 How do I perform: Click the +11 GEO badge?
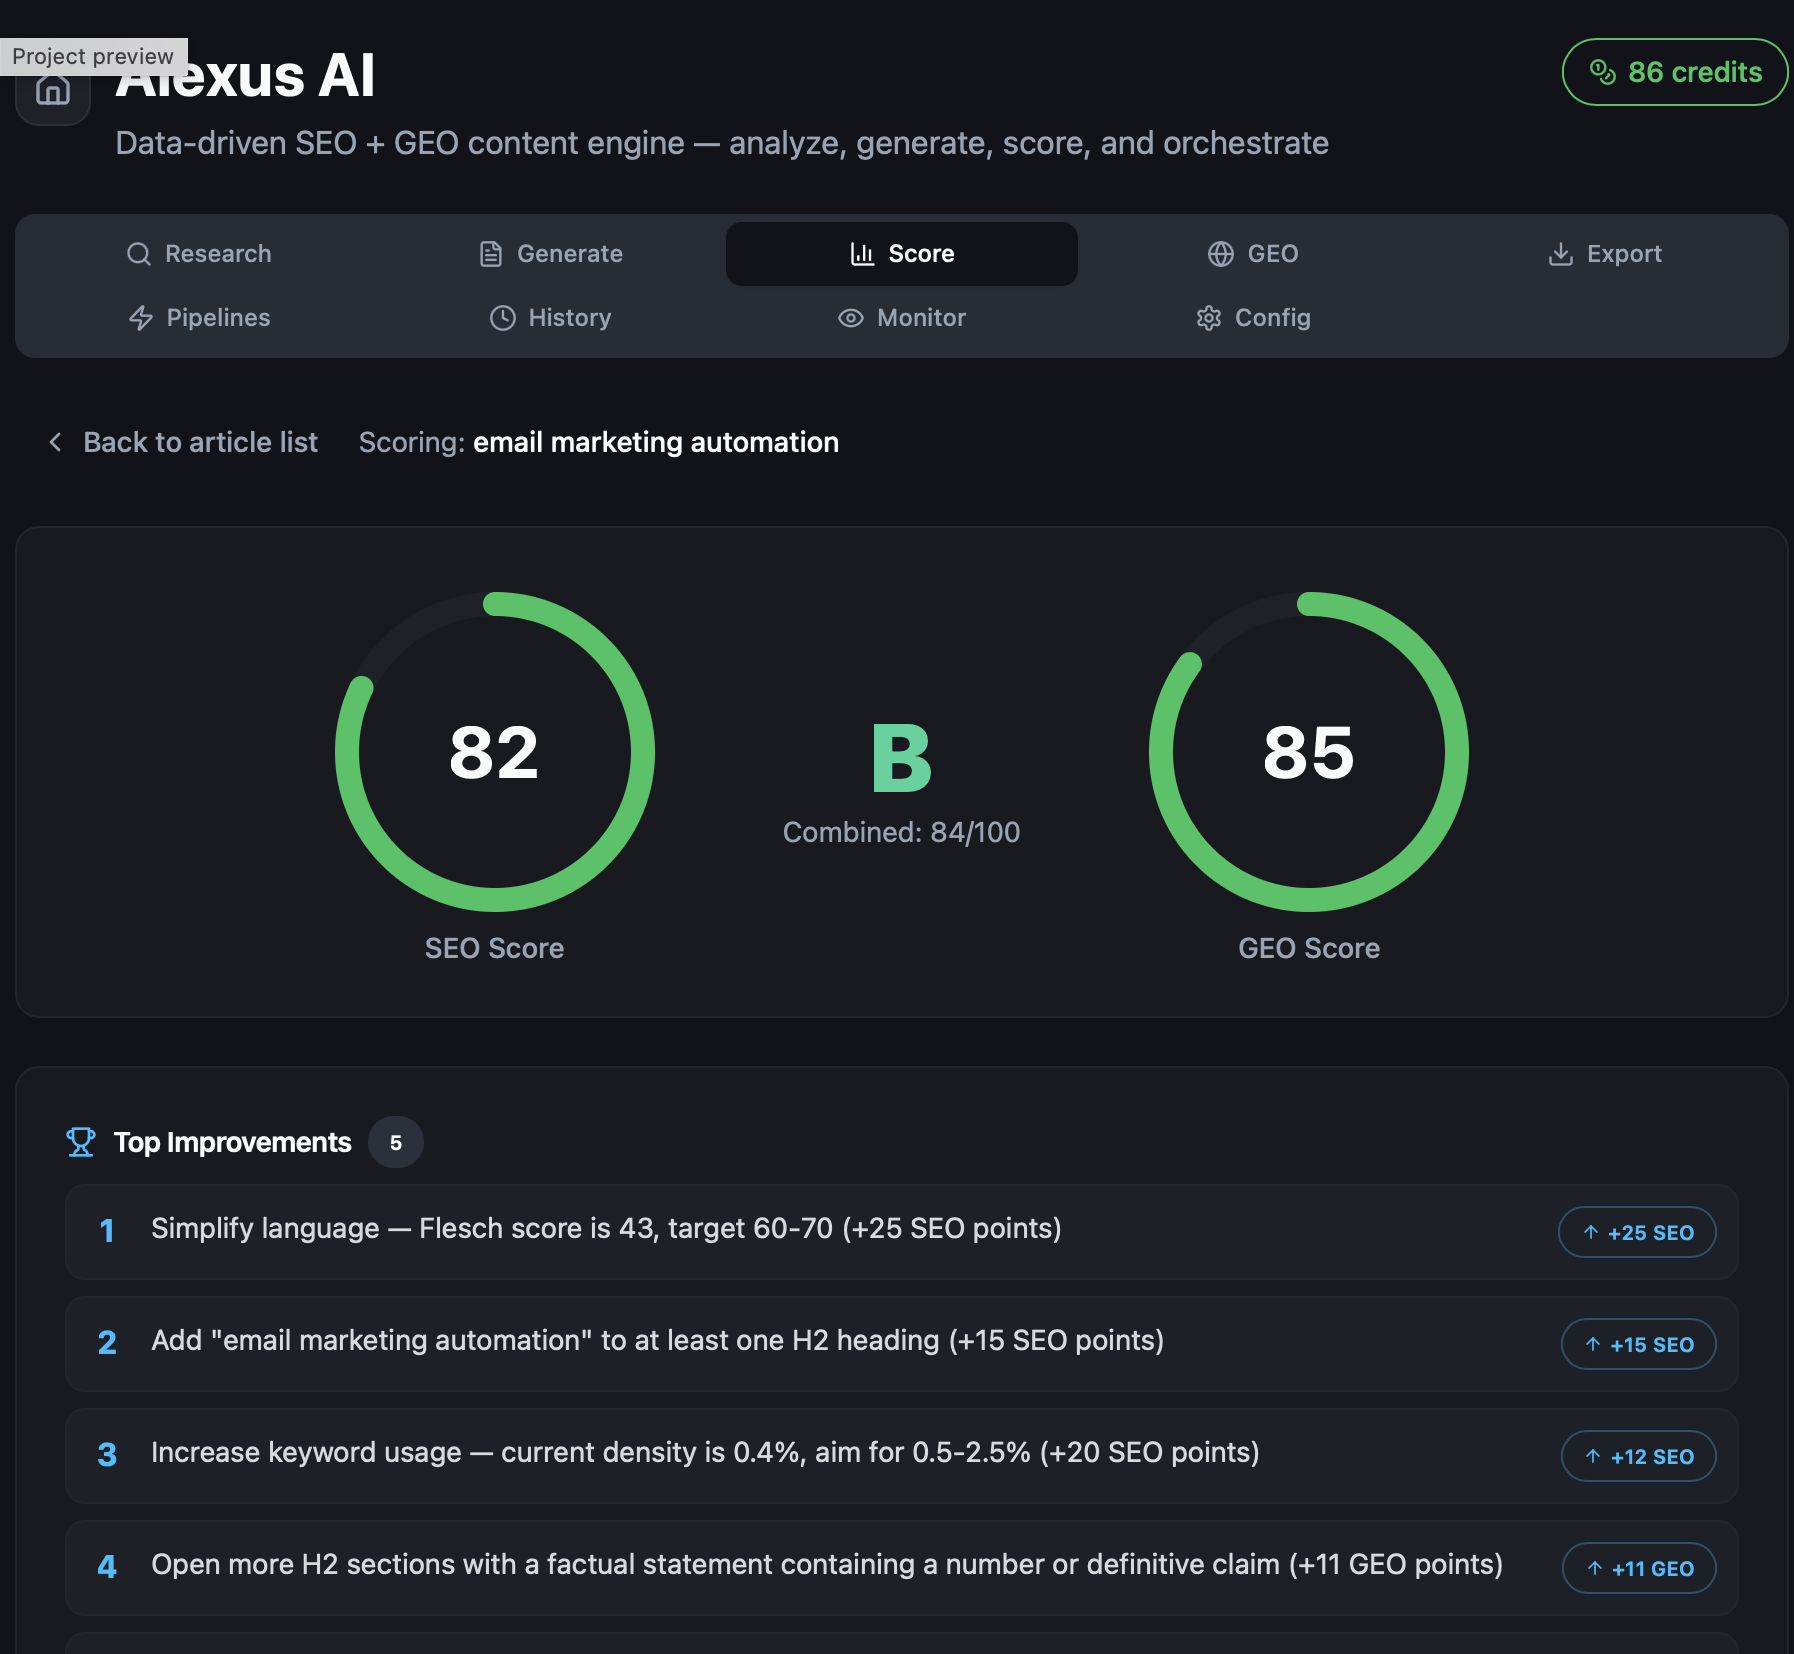coord(1639,1568)
